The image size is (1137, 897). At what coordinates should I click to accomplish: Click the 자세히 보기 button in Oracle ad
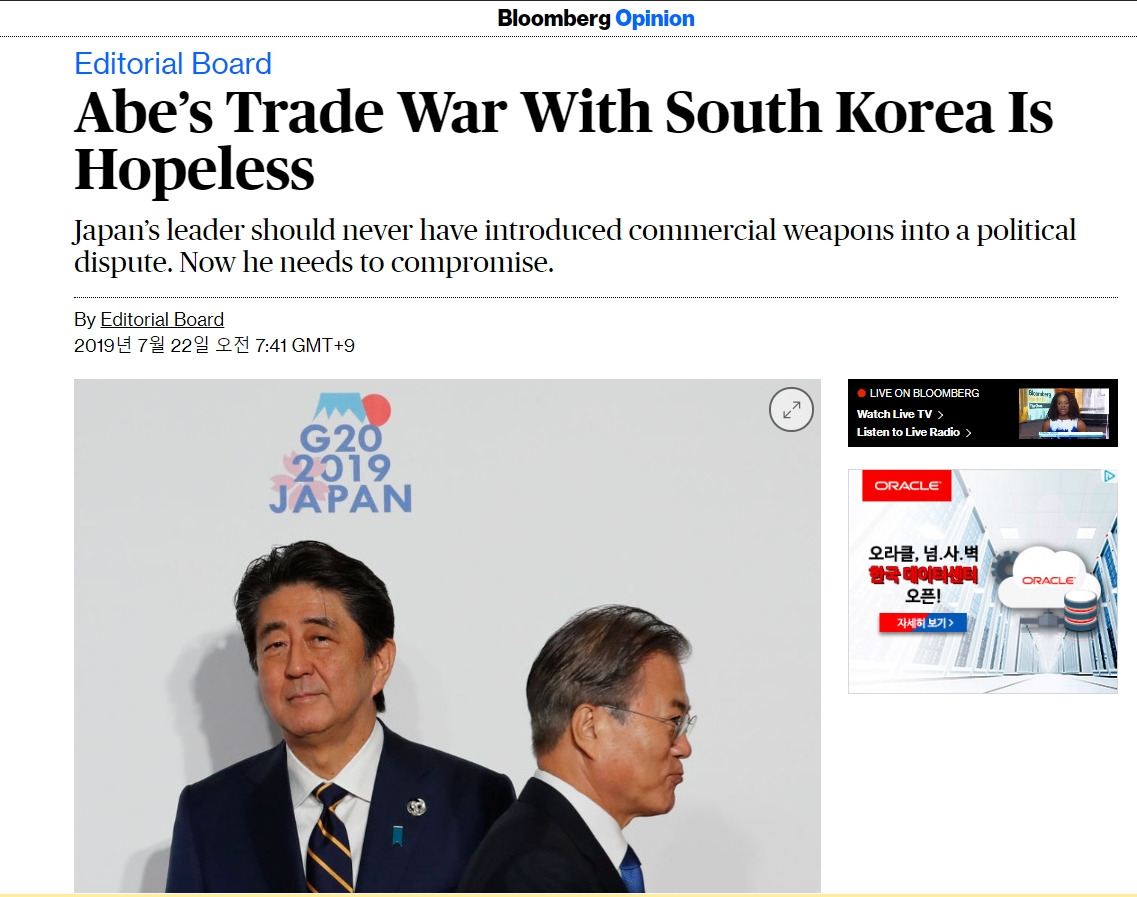coord(923,623)
